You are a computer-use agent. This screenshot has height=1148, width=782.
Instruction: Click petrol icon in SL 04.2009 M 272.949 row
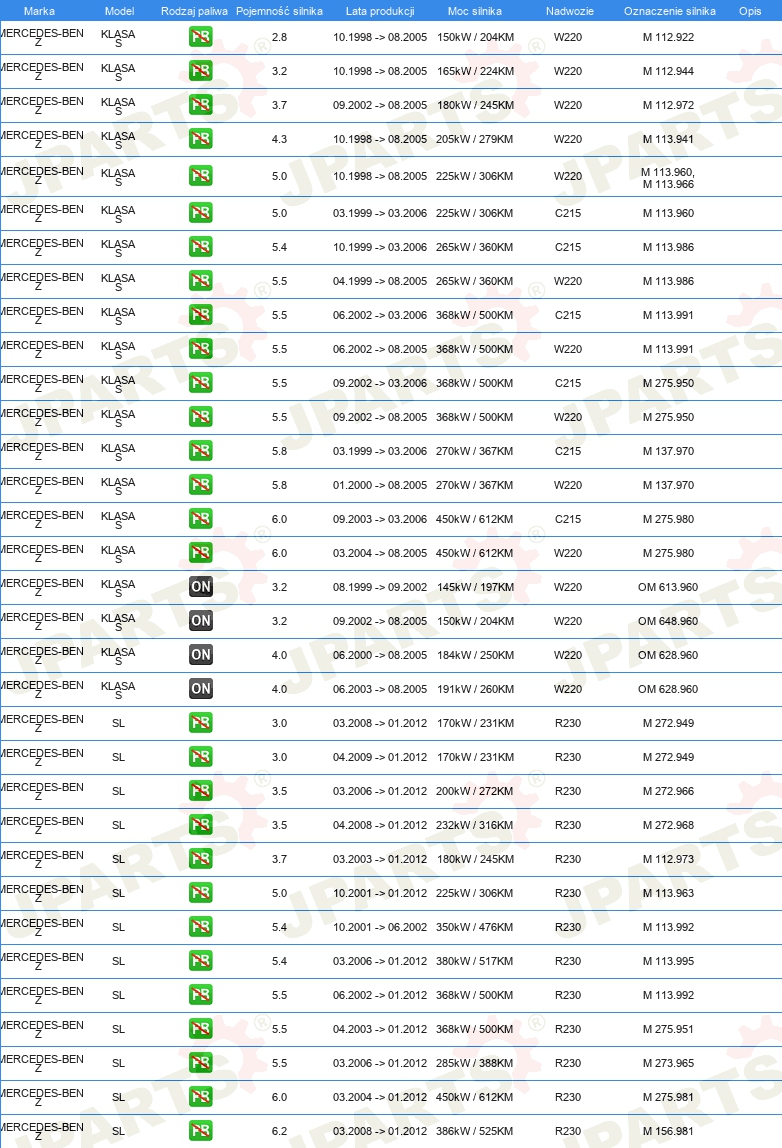[201, 757]
